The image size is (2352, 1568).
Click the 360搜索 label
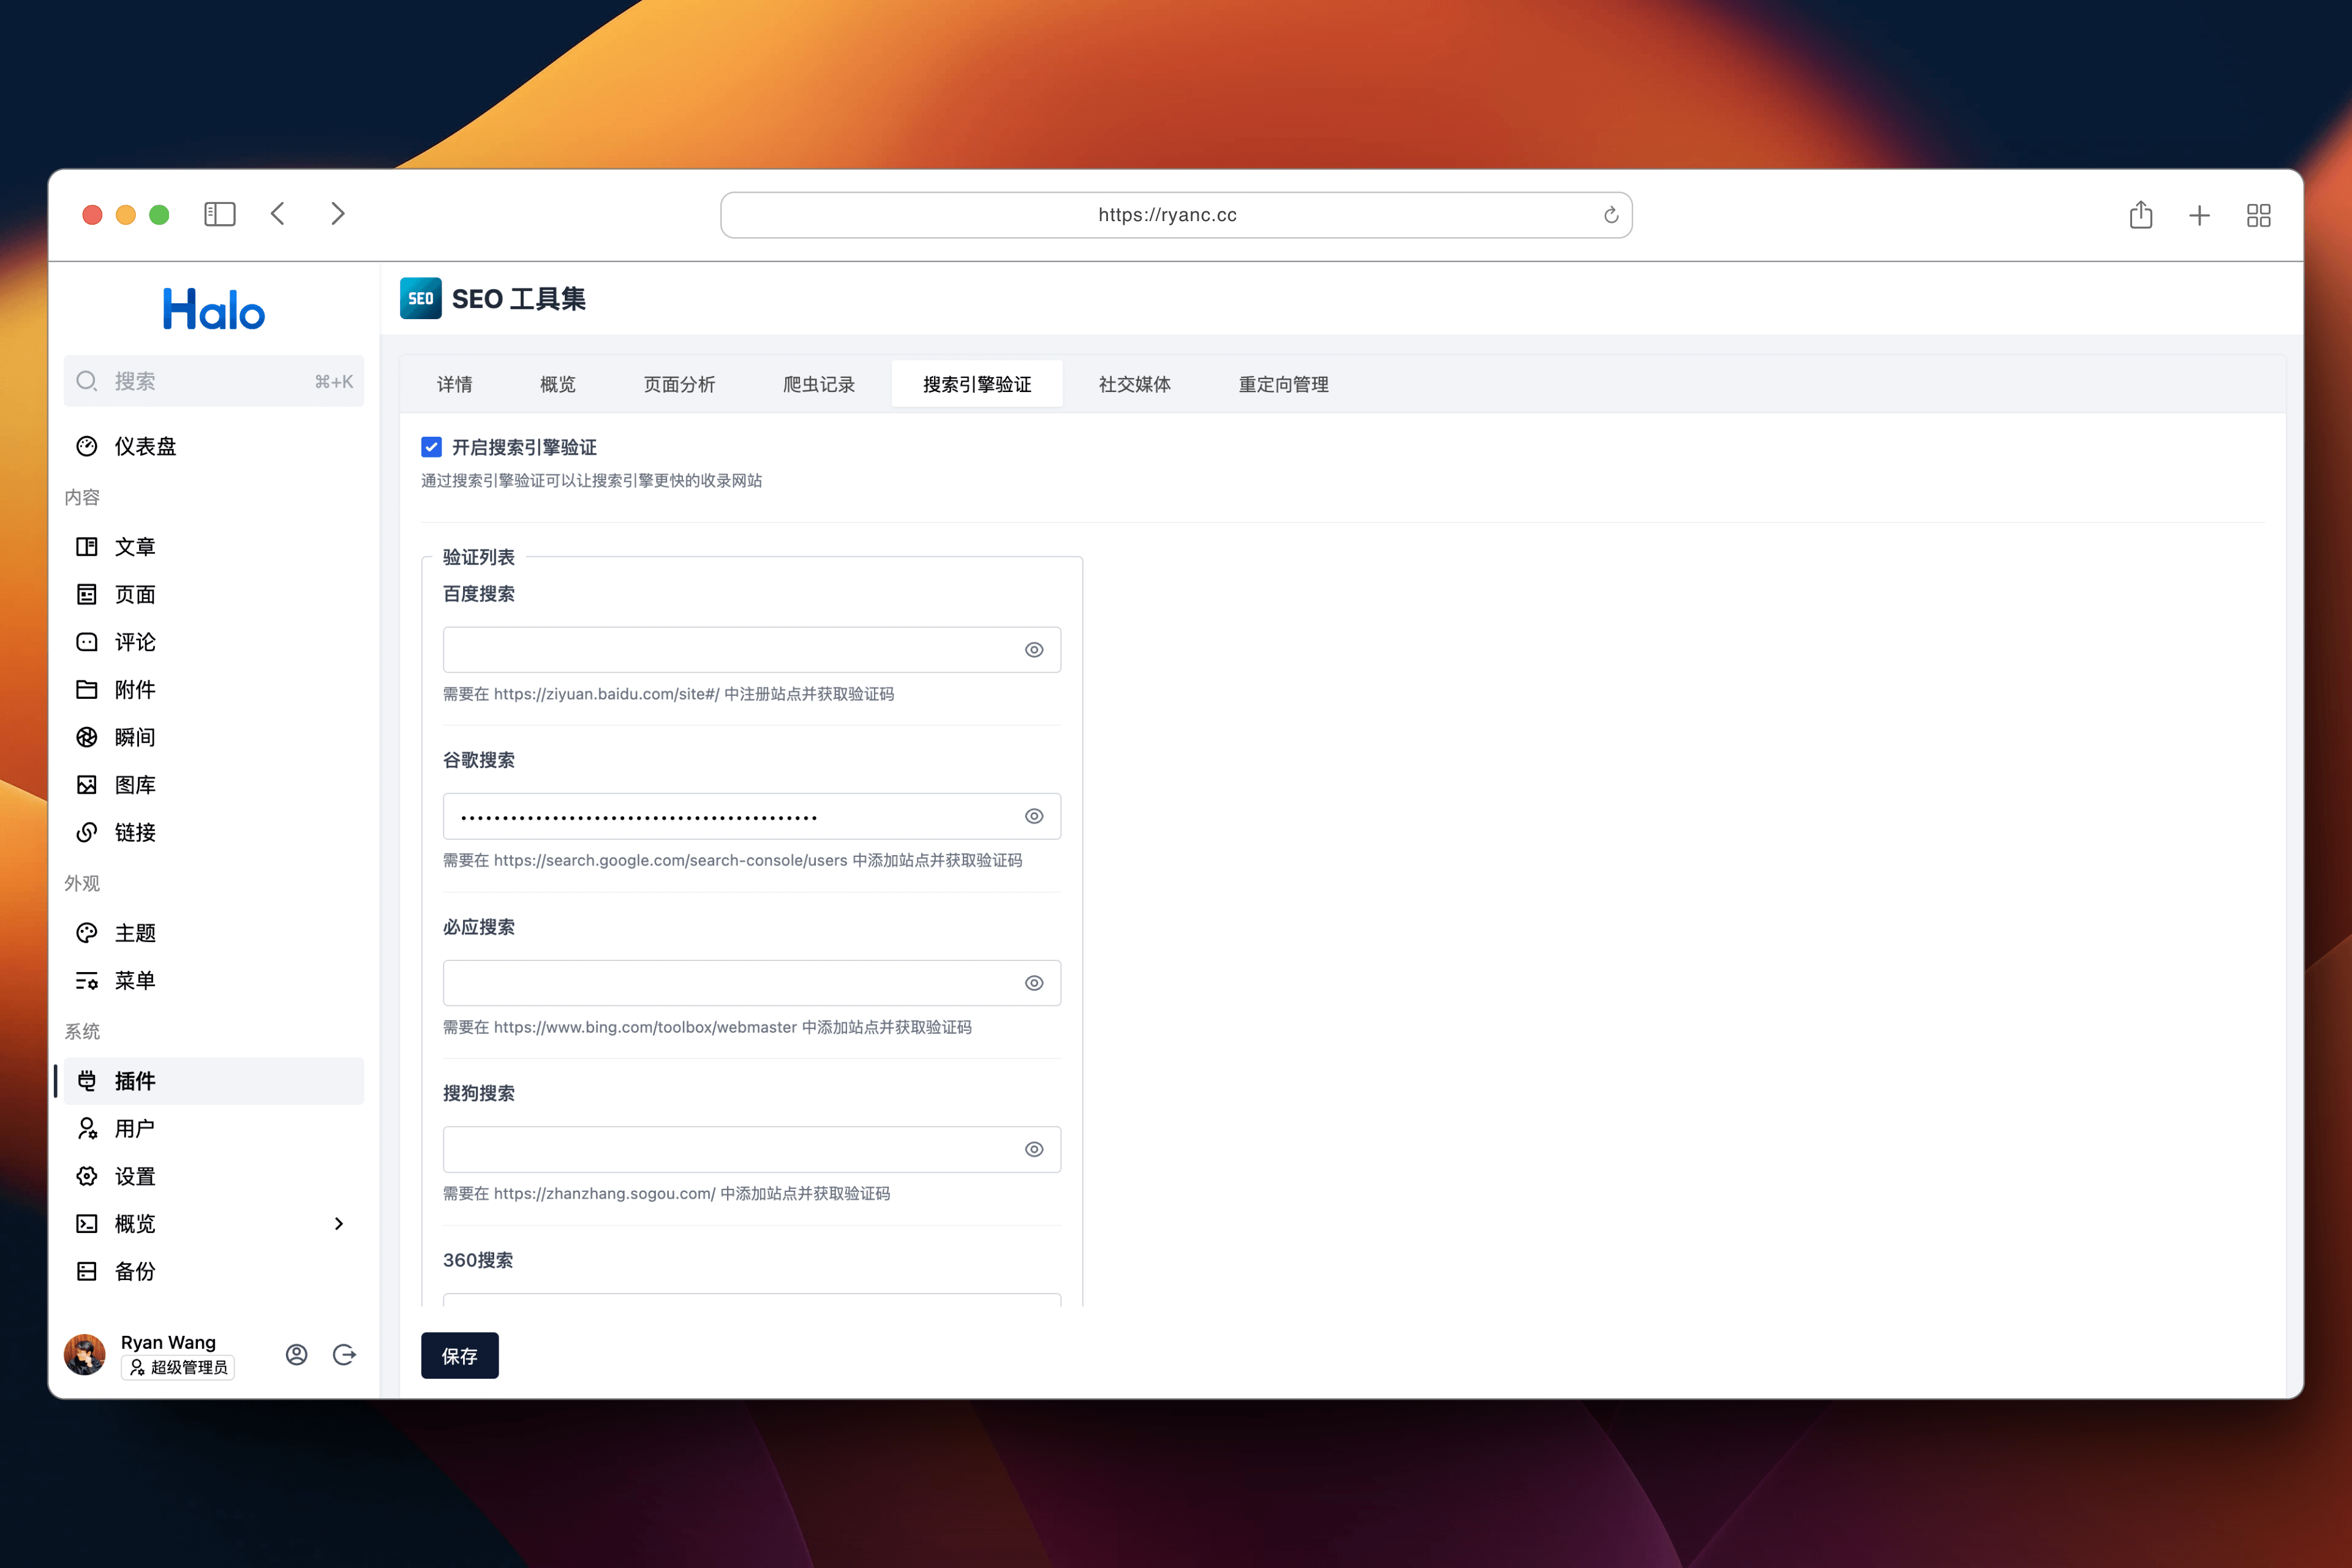tap(478, 1260)
